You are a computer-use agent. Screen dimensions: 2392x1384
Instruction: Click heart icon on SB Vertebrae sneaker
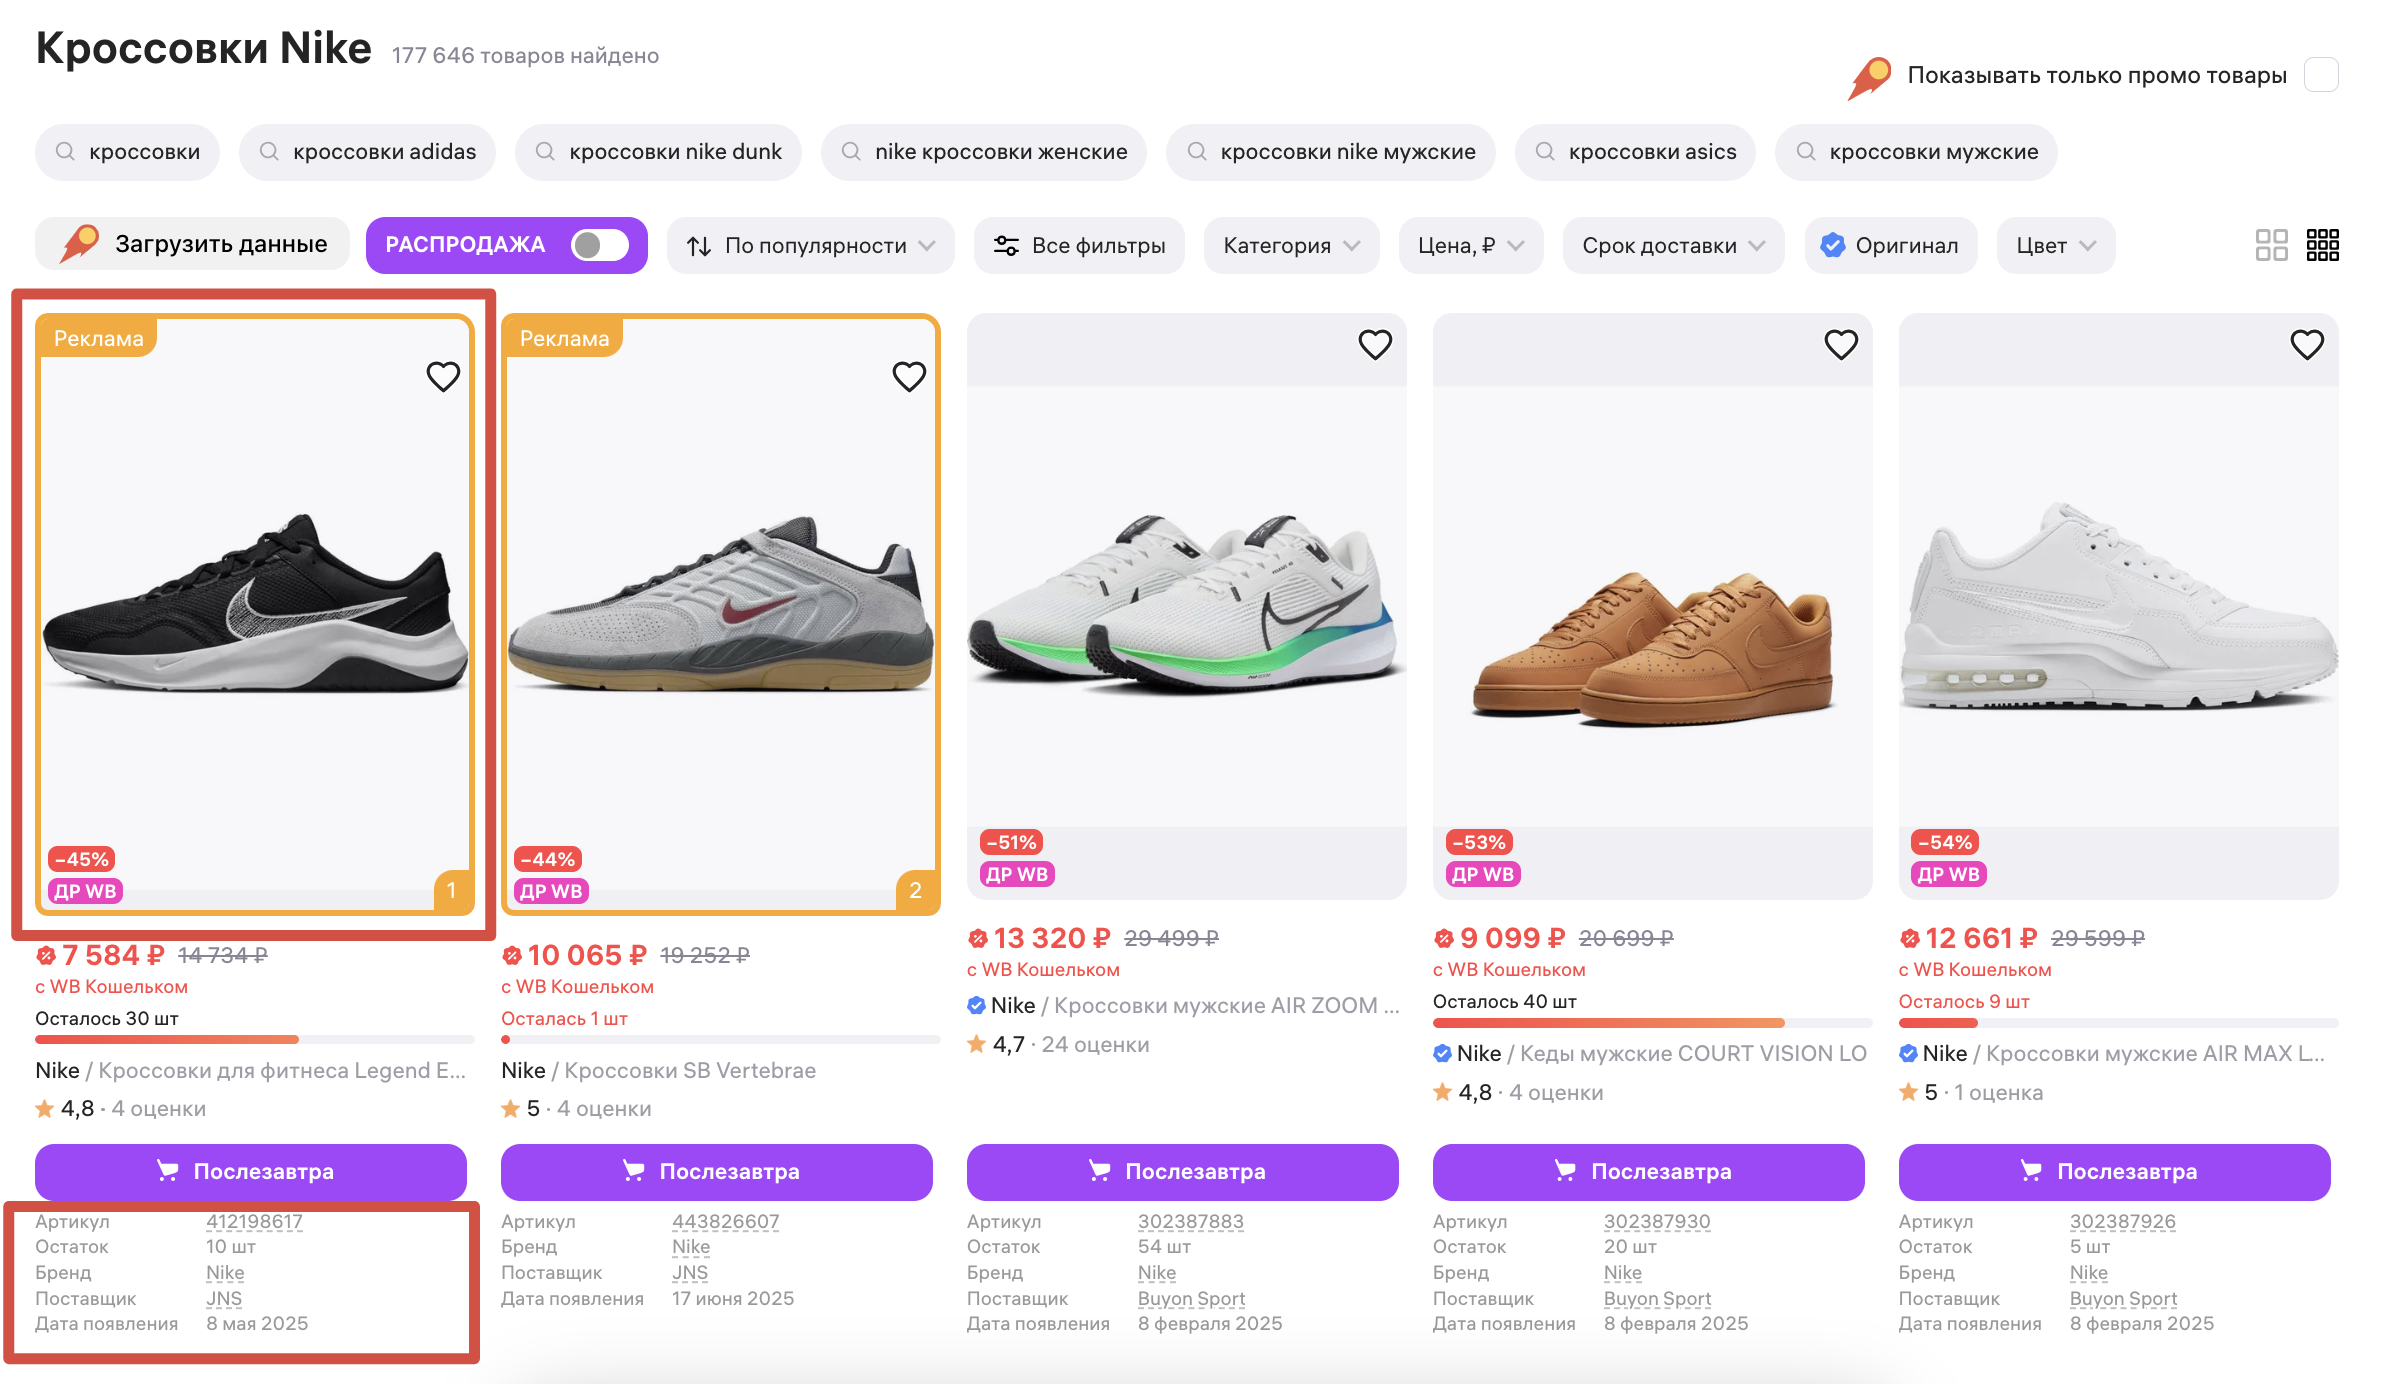pos(909,377)
